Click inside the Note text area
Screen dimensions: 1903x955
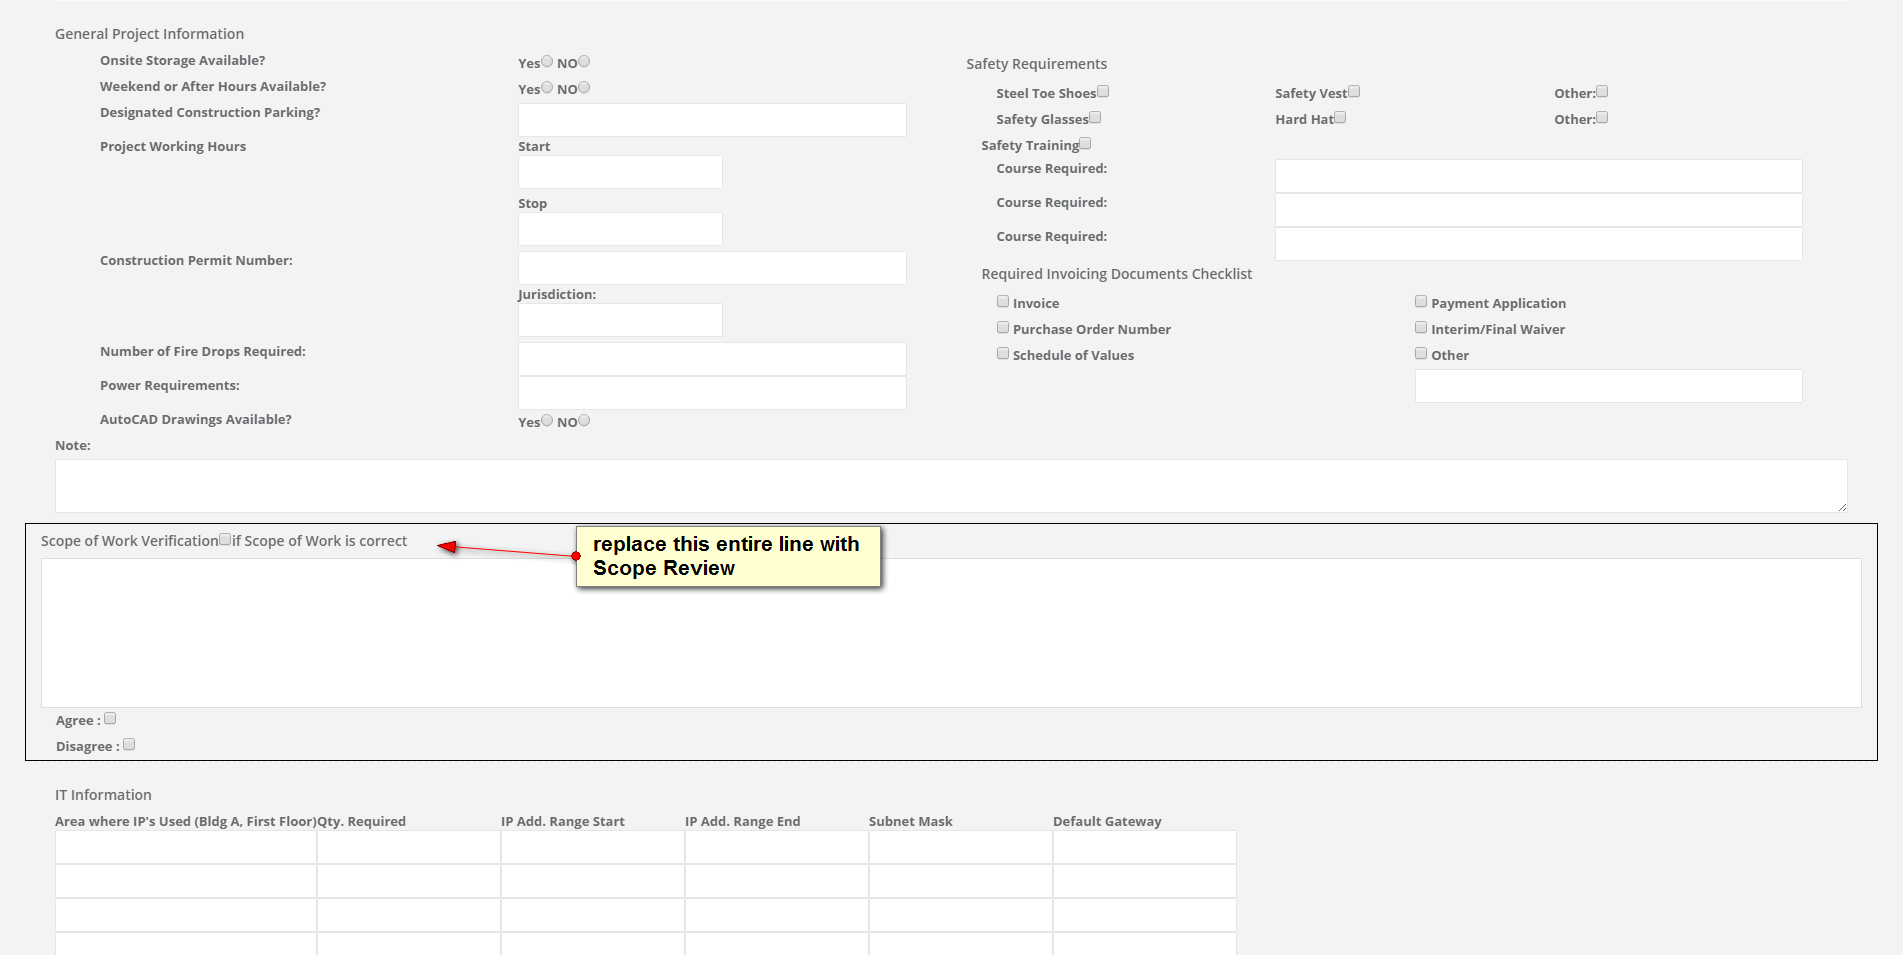951,486
